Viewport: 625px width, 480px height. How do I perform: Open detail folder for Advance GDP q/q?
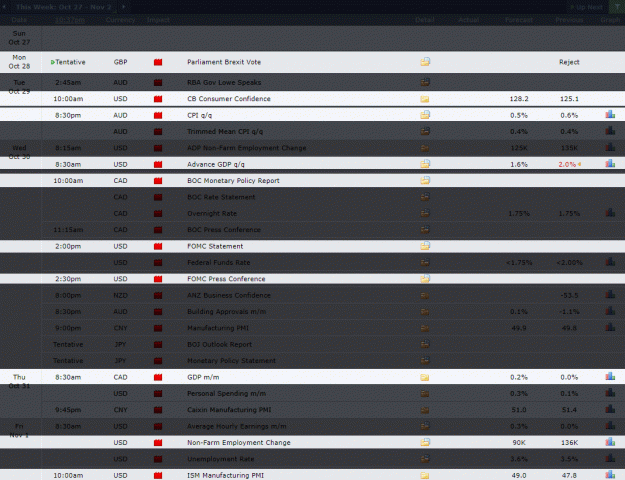click(425, 164)
